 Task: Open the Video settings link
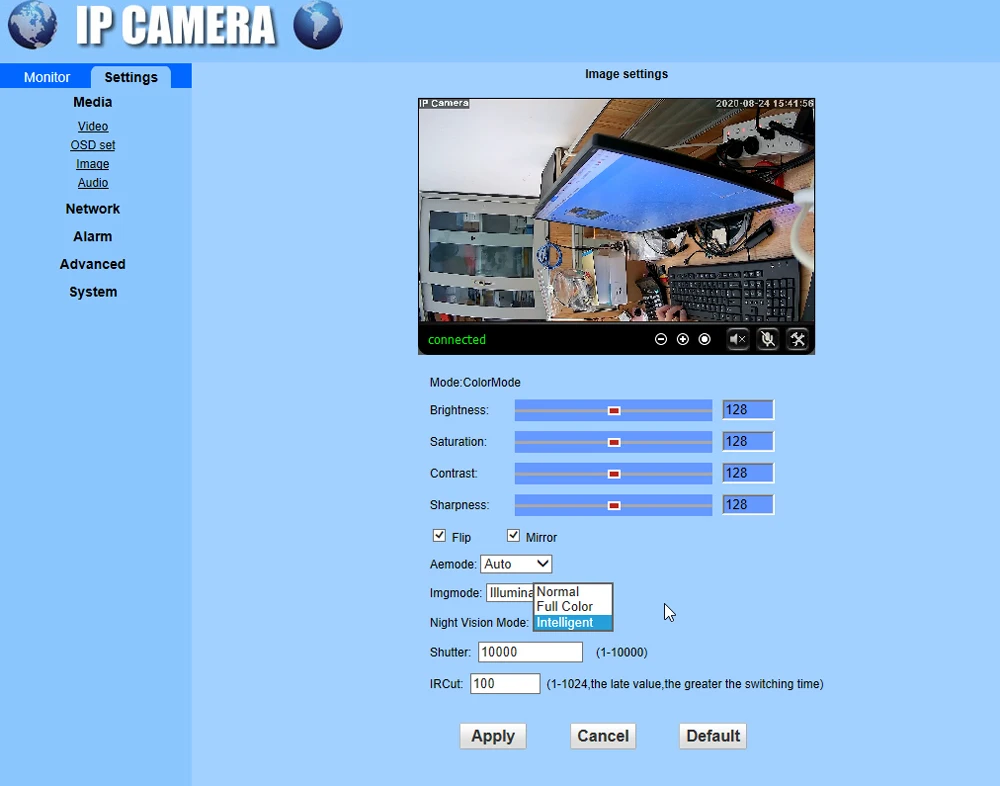93,126
